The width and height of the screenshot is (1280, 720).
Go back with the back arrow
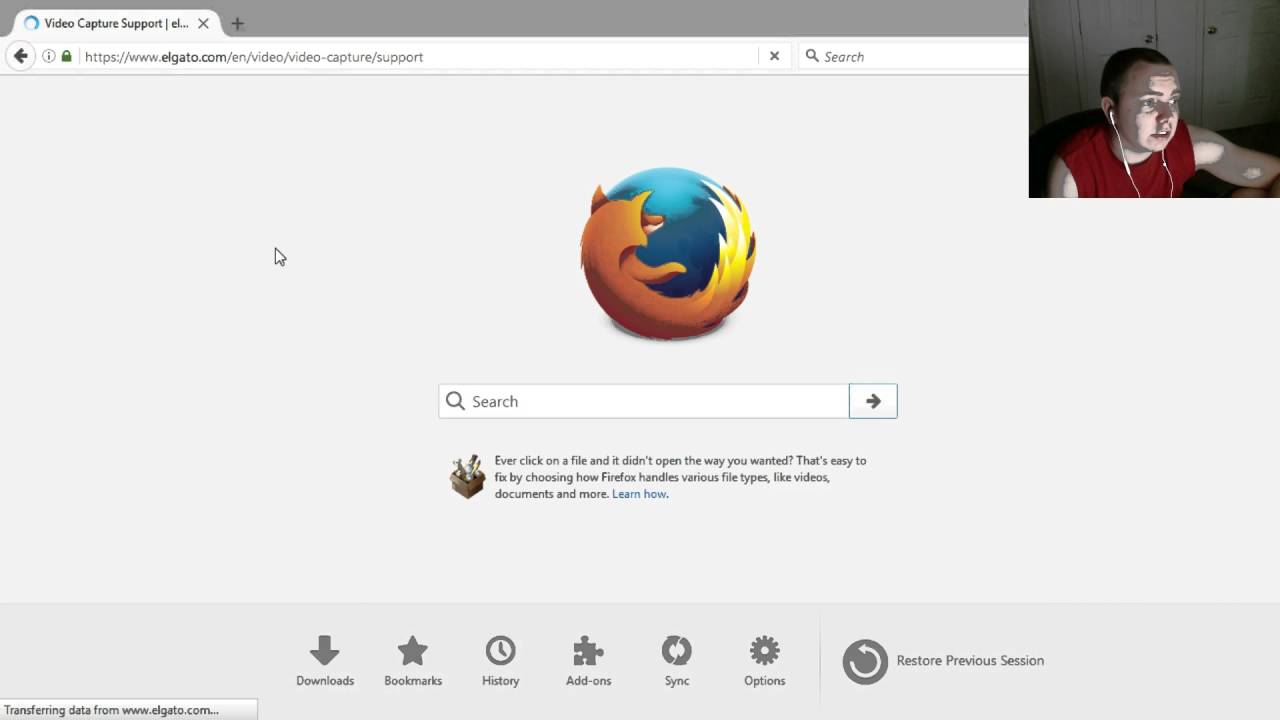[x=20, y=56]
